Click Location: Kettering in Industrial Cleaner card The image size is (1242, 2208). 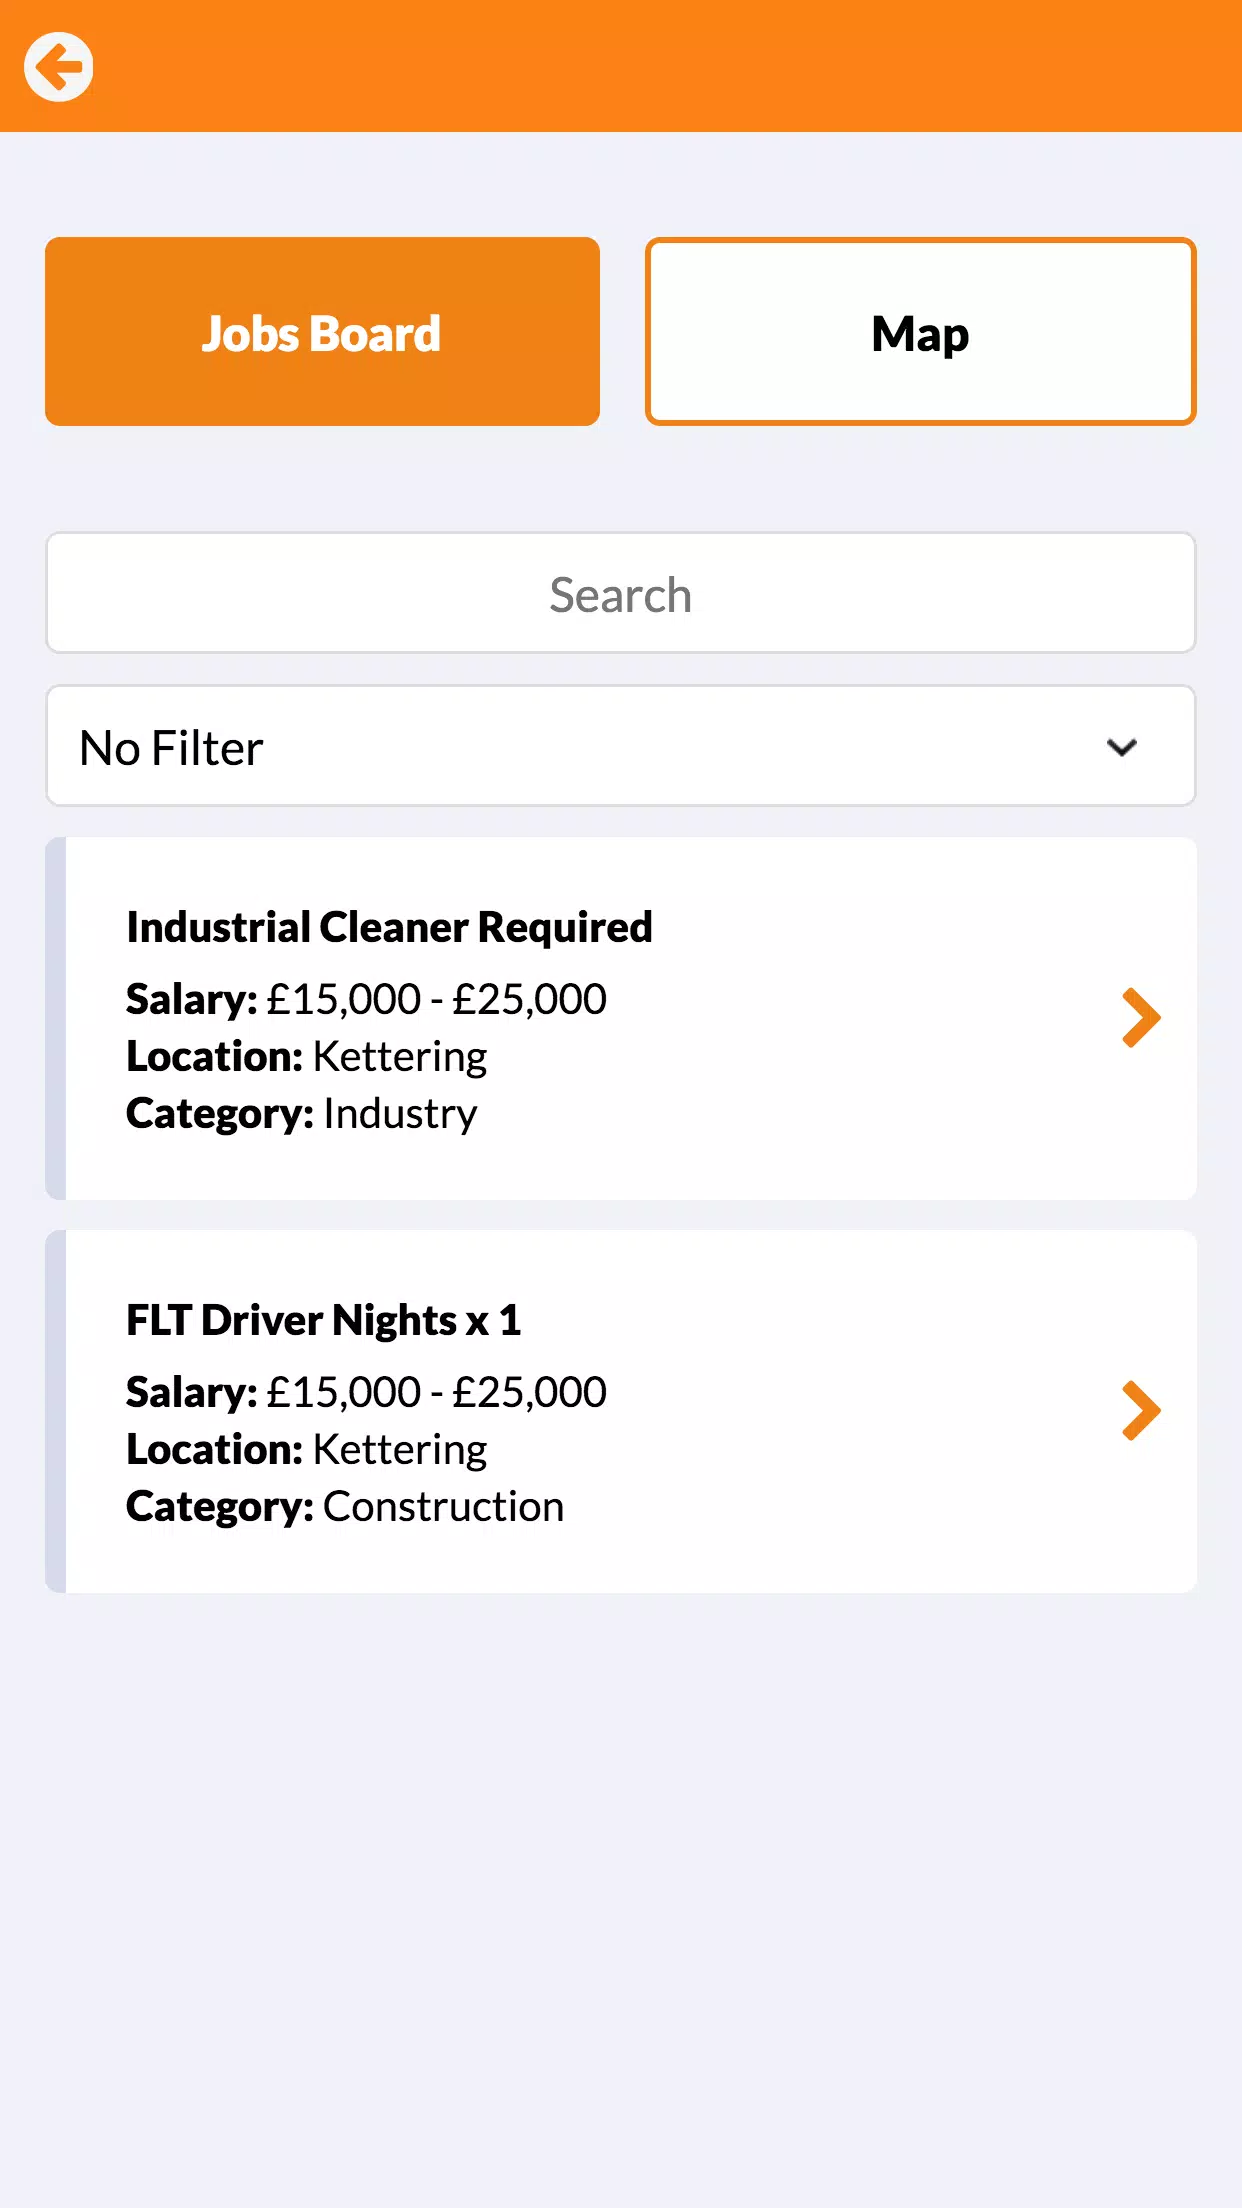pyautogui.click(x=306, y=1056)
